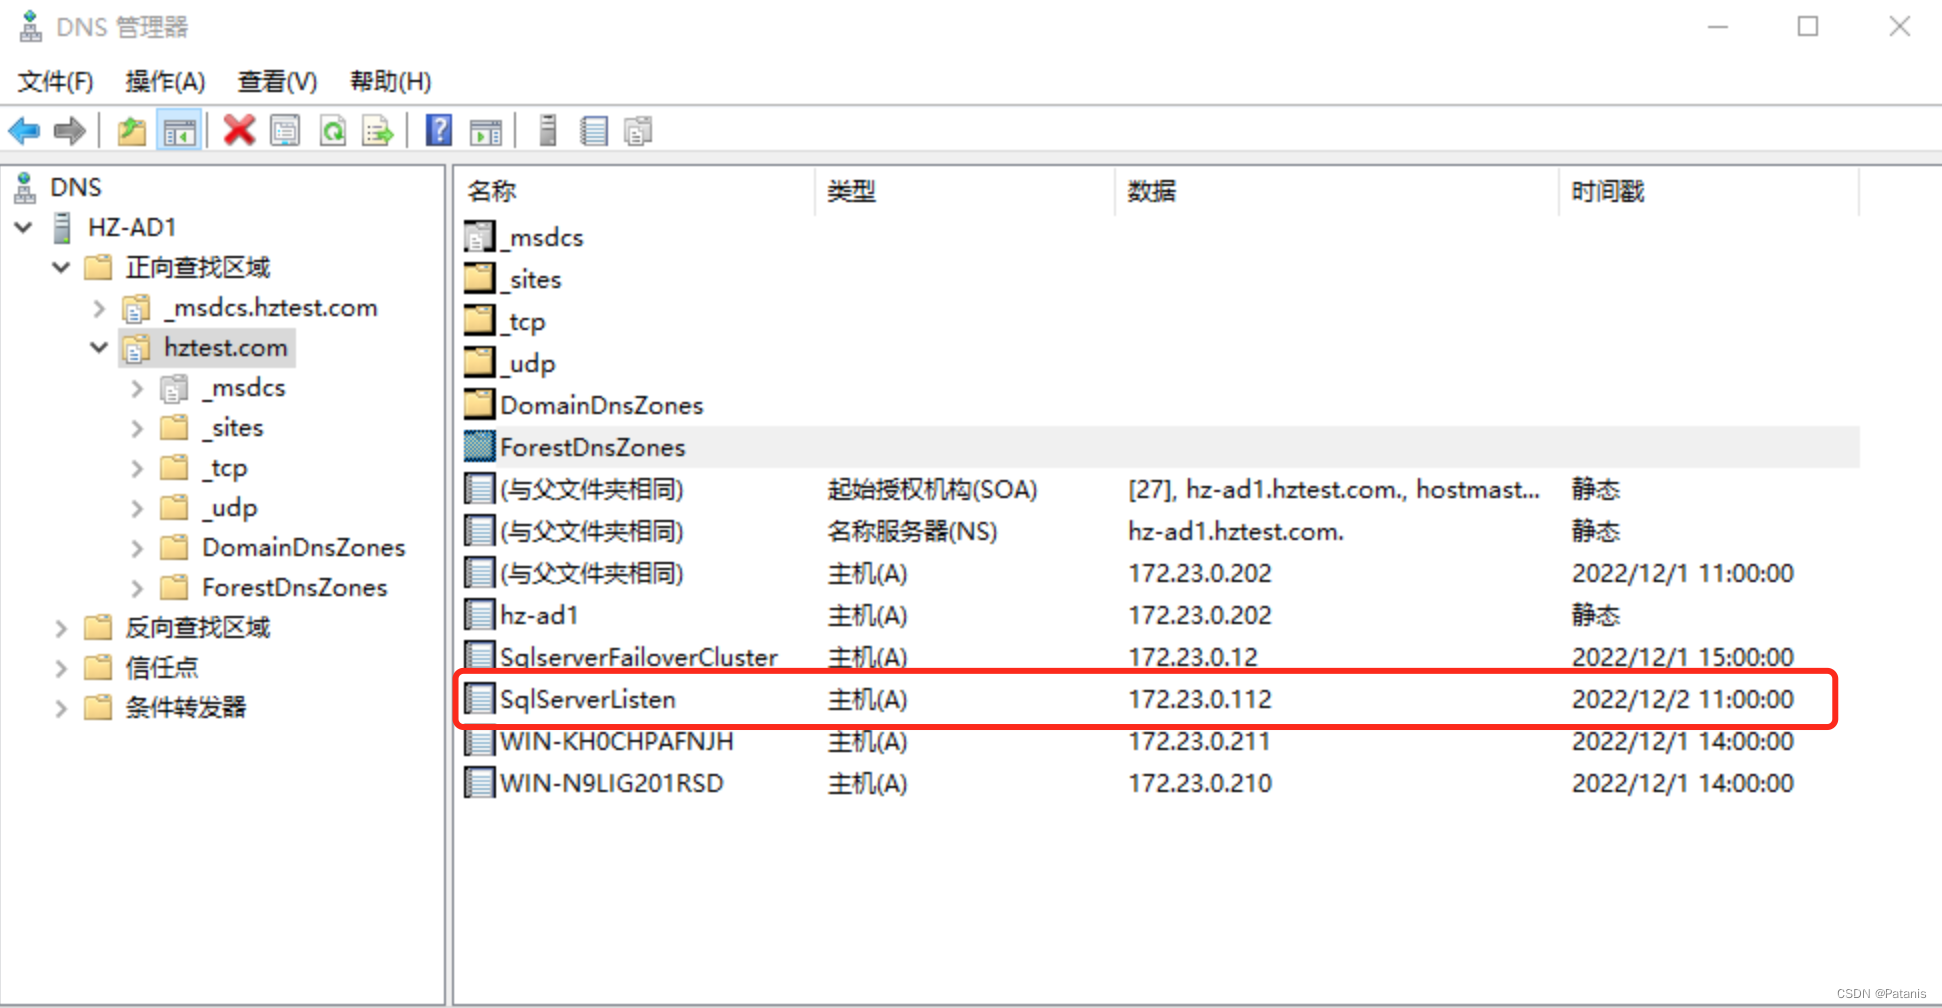The image size is (1942, 1008).
Task: Collapse 正向查找区域 node
Action: pyautogui.click(x=61, y=267)
